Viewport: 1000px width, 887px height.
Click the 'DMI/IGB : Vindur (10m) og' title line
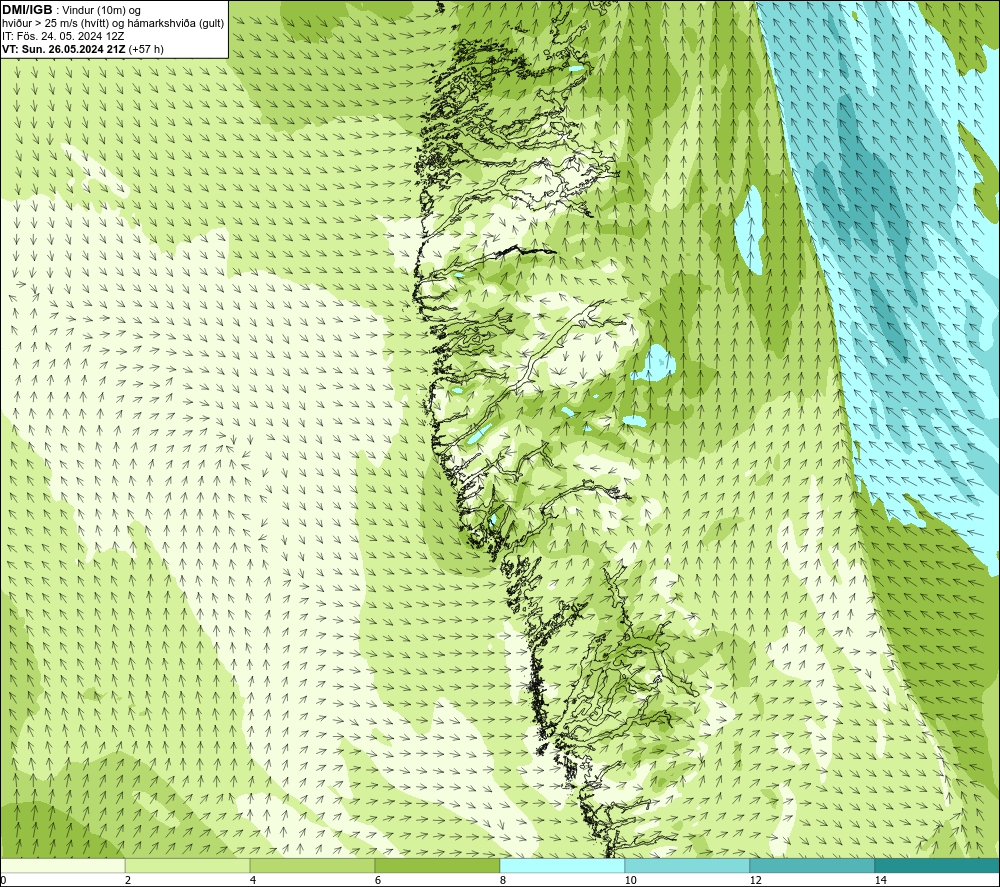(72, 10)
